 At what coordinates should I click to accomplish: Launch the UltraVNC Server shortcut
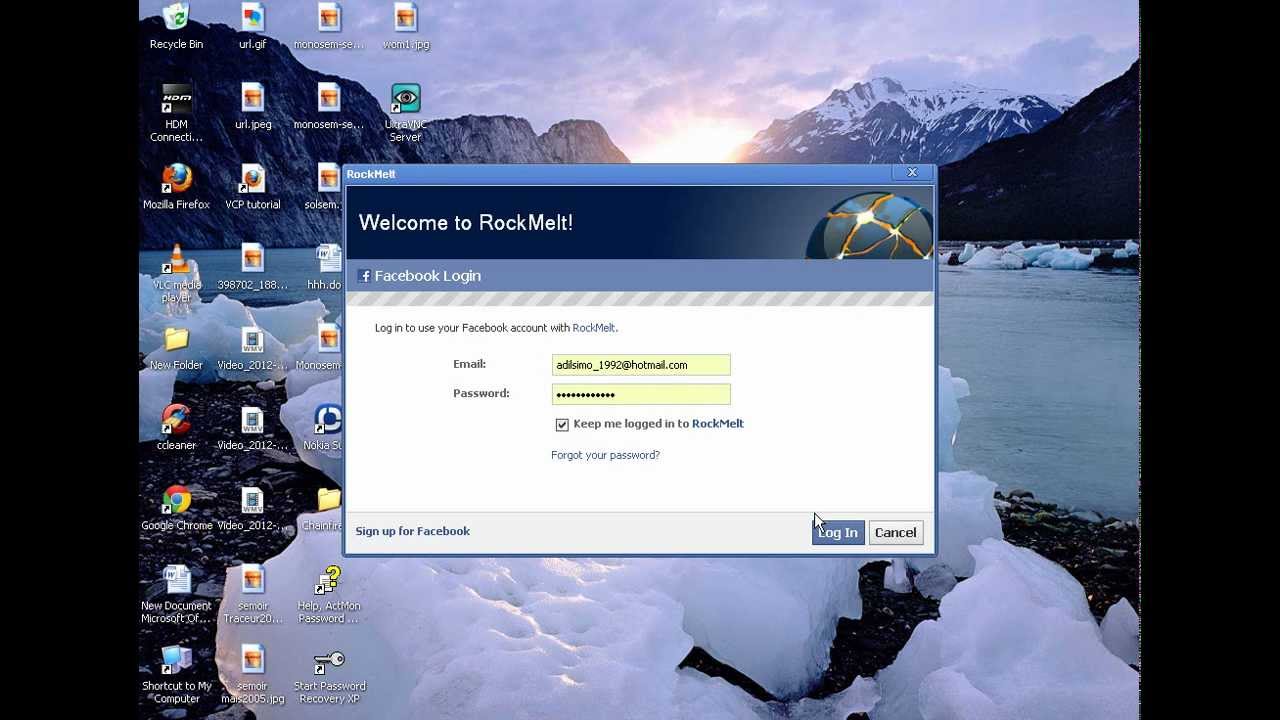point(405,112)
